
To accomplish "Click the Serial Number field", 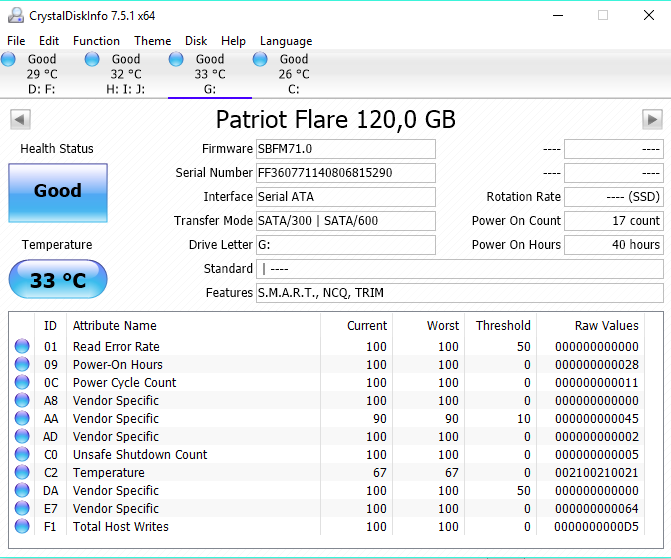I will pos(346,173).
